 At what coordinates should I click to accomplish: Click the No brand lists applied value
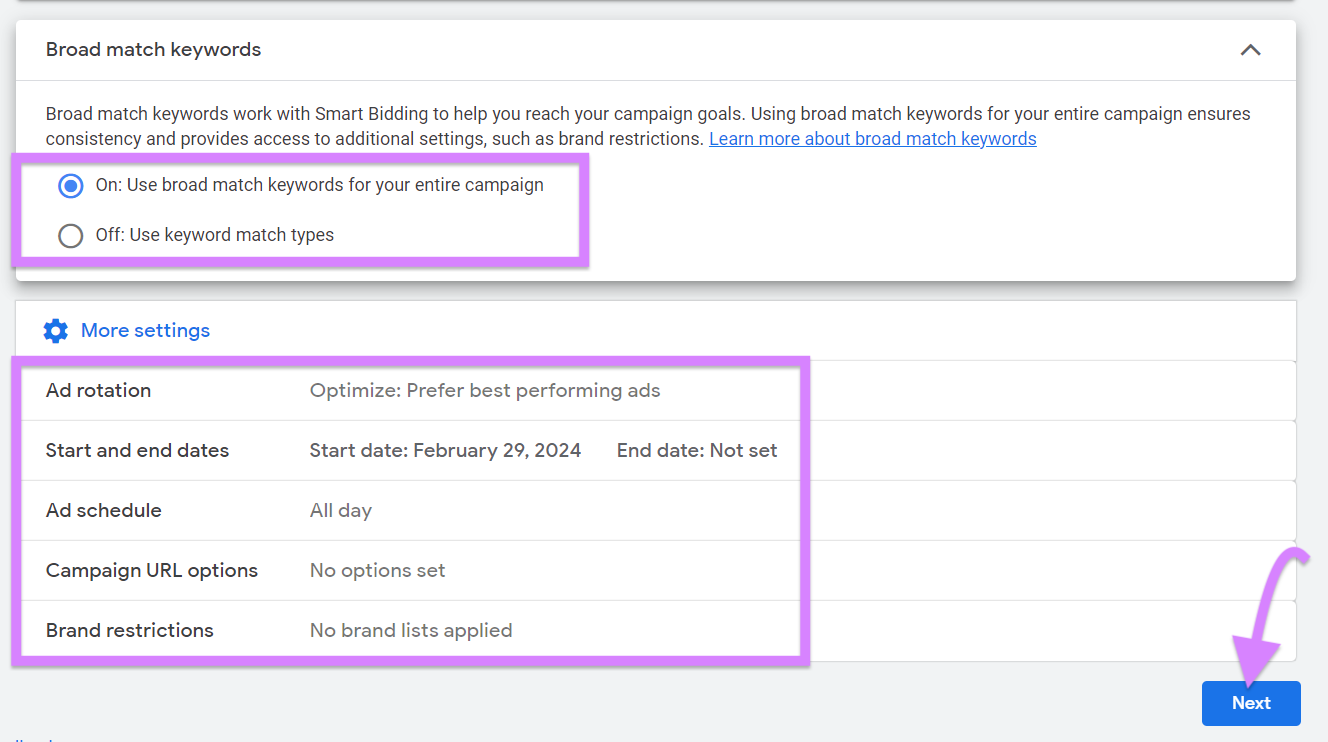(x=411, y=630)
